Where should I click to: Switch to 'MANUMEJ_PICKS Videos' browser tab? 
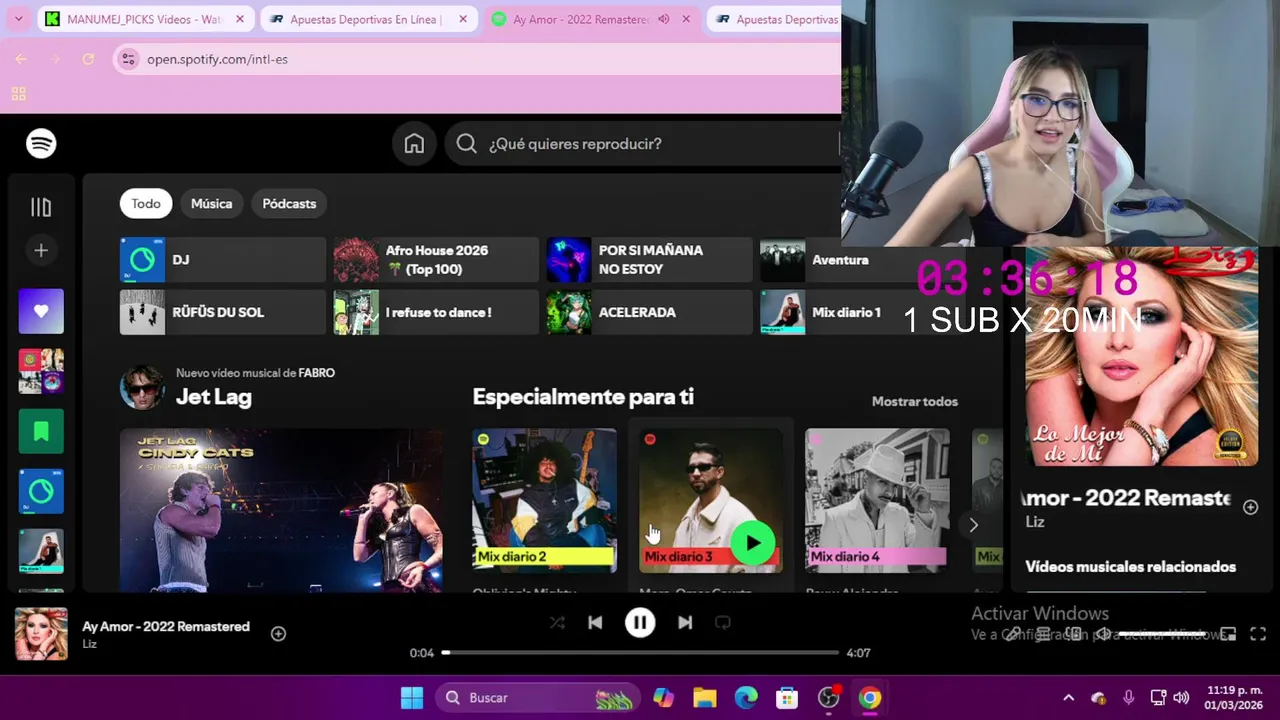pos(146,19)
